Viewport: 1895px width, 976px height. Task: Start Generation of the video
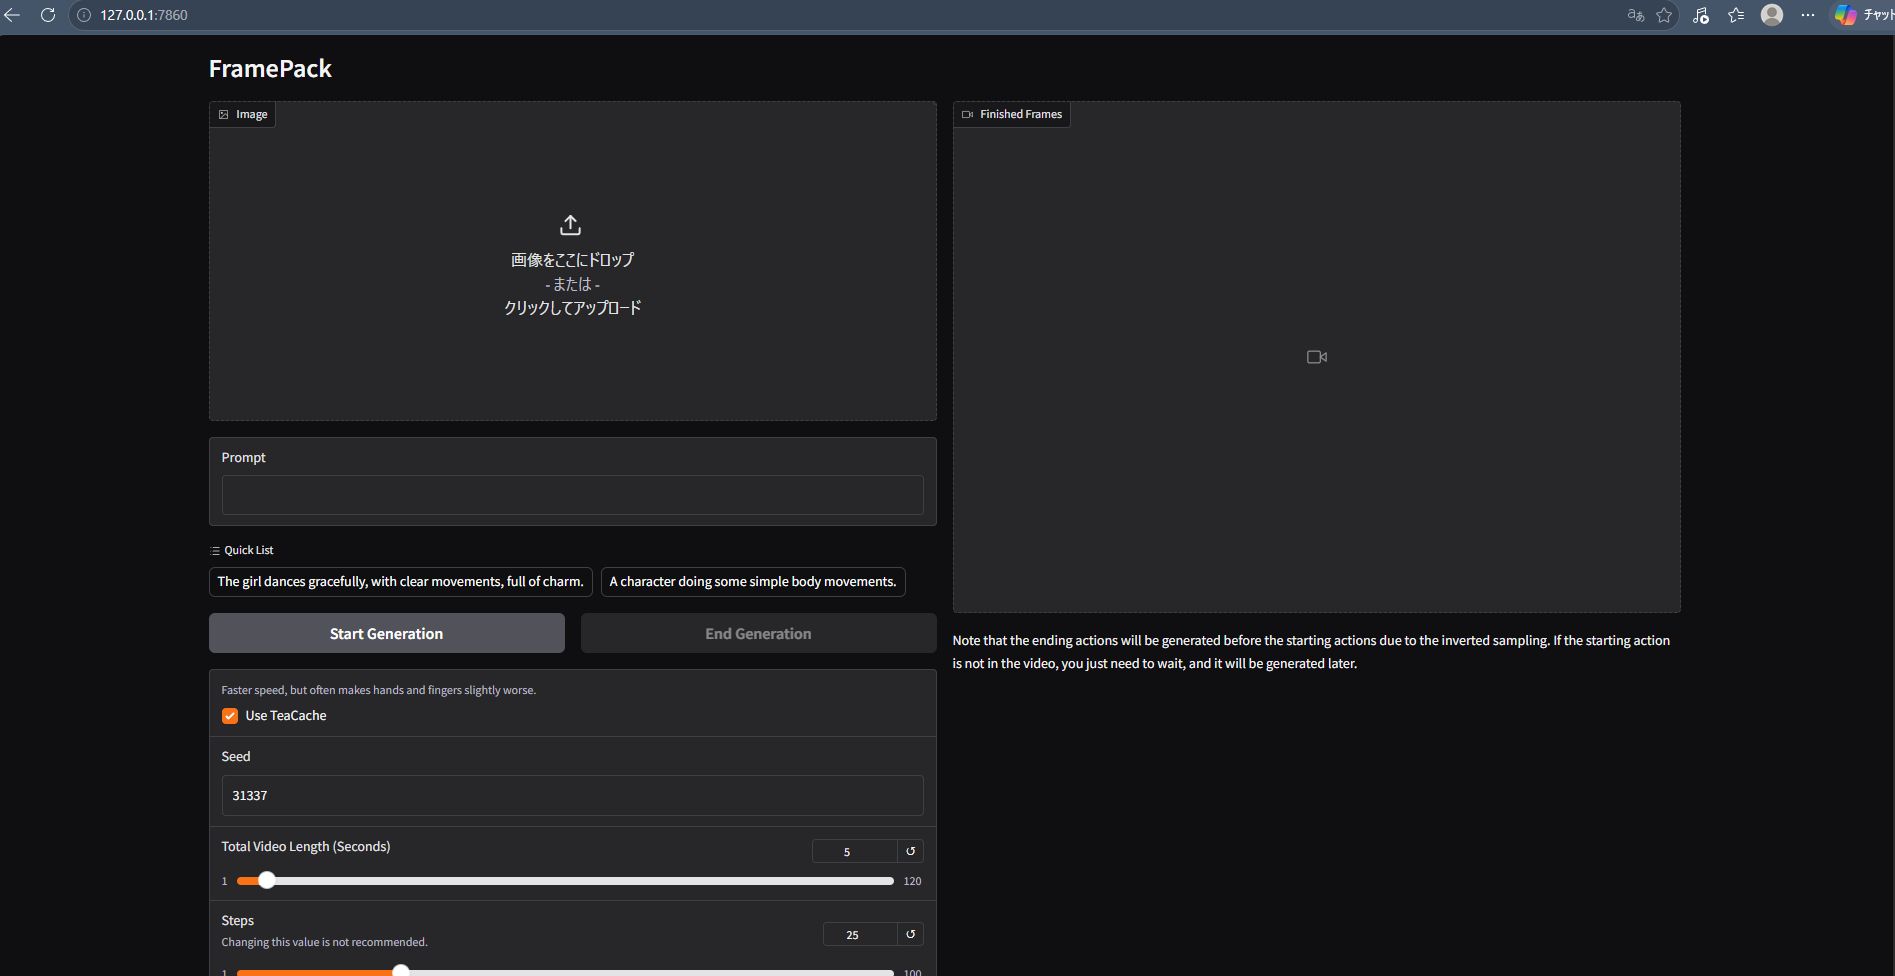pos(387,633)
